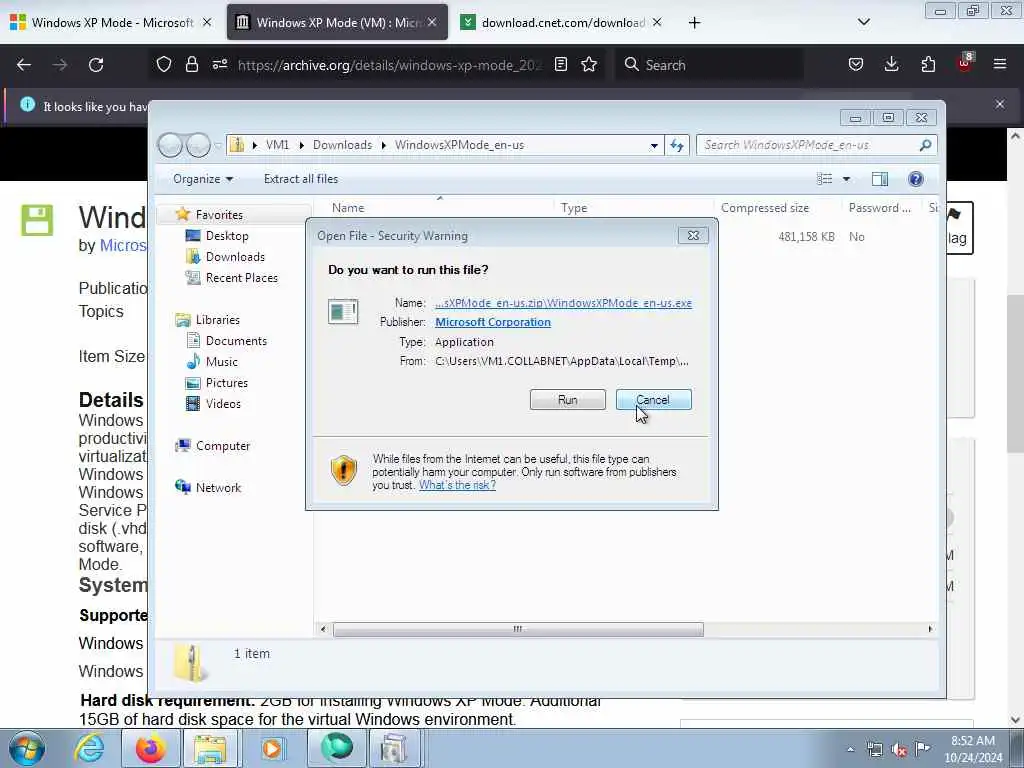Screen dimensions: 1024x768
Task: Open the Pictures library
Action: coord(227,383)
